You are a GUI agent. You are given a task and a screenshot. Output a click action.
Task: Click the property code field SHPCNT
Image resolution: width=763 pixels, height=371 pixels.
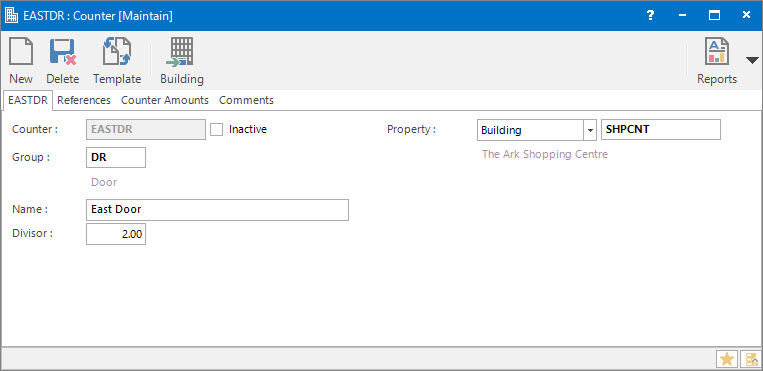[661, 130]
